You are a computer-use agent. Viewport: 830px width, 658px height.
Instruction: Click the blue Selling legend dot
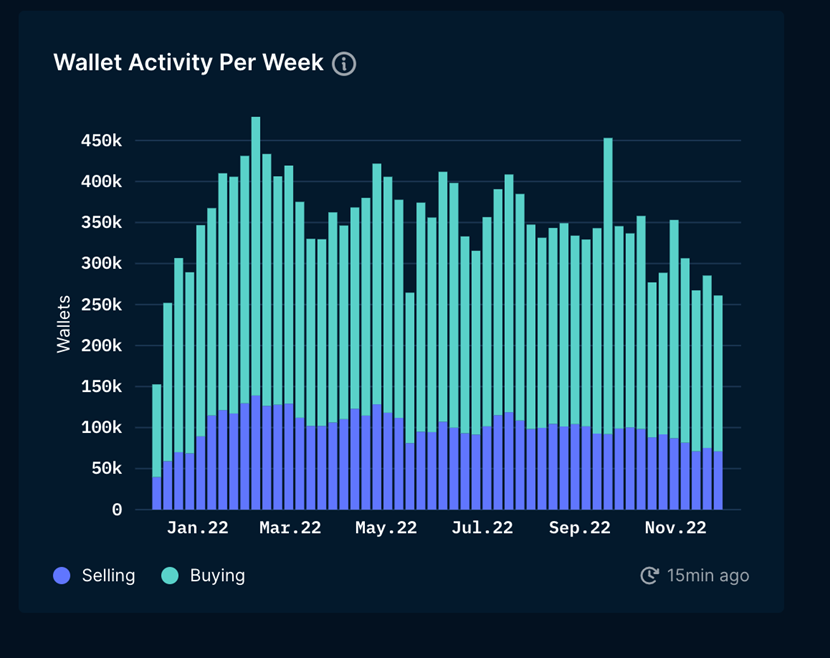63,575
